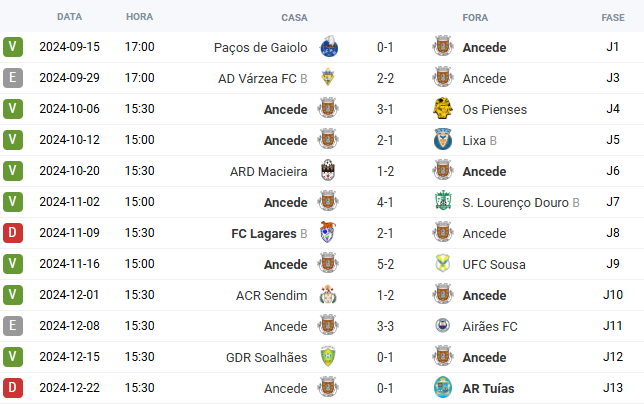Screen dimensions: 644x404
Task: Click the grey E badge on 2024-09-29
Action: 13,78
